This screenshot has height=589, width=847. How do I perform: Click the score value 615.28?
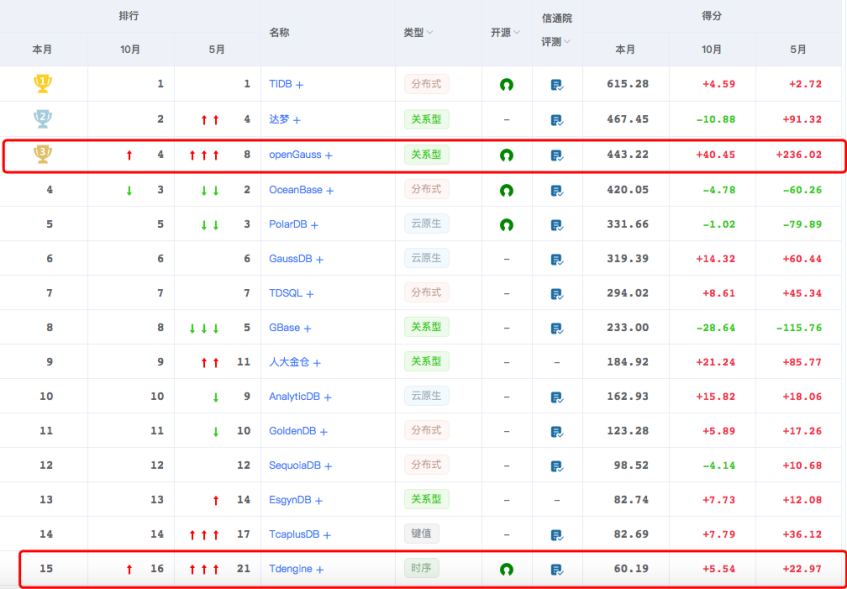click(628, 84)
